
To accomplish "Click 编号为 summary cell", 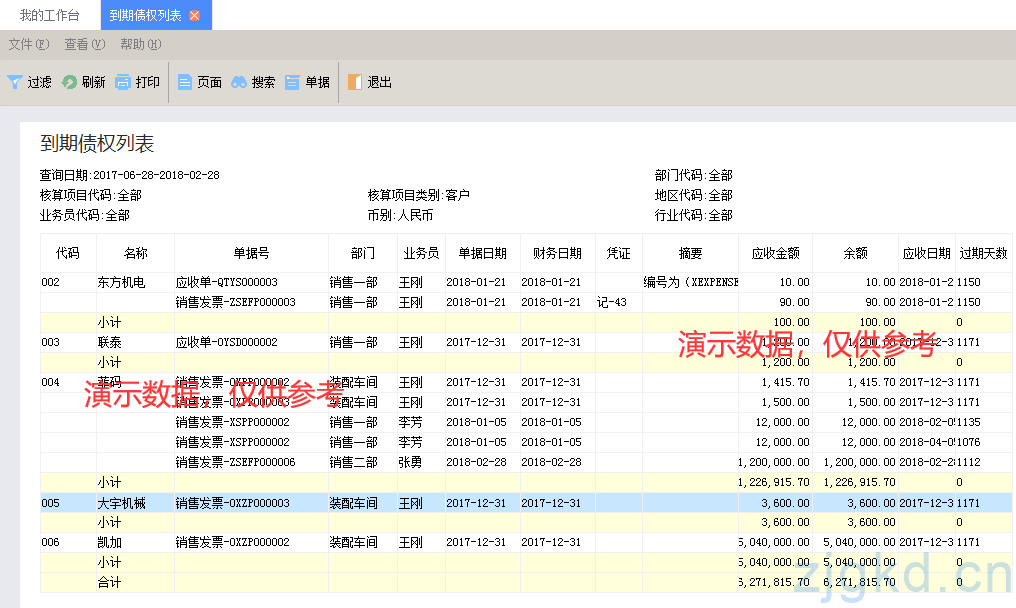I will coord(691,283).
